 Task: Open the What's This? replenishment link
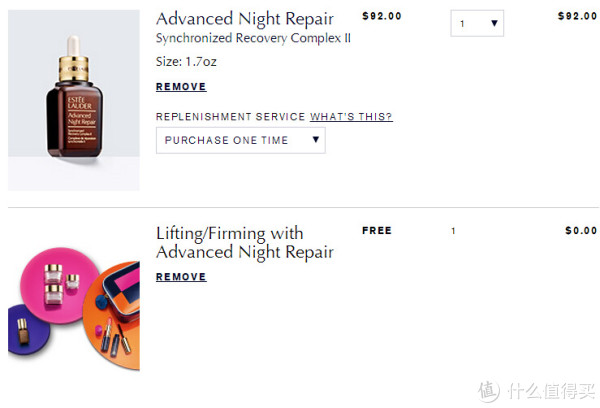point(351,116)
